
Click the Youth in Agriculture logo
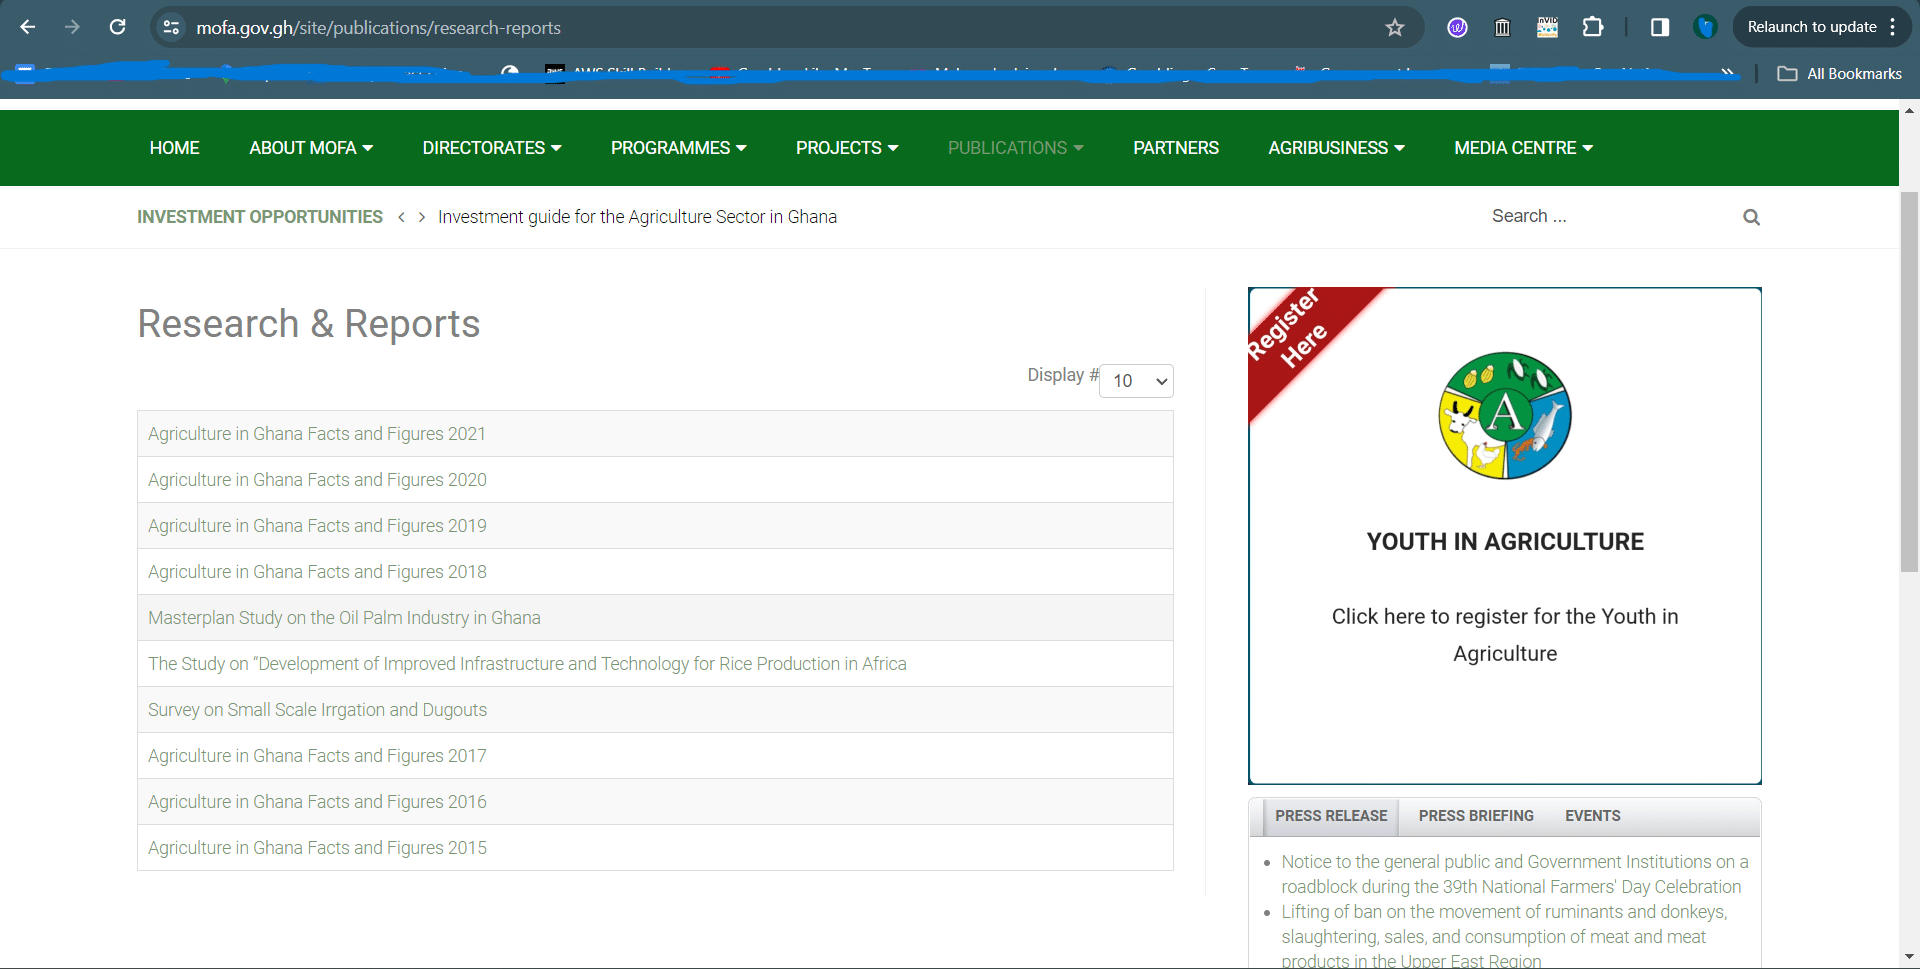point(1505,416)
